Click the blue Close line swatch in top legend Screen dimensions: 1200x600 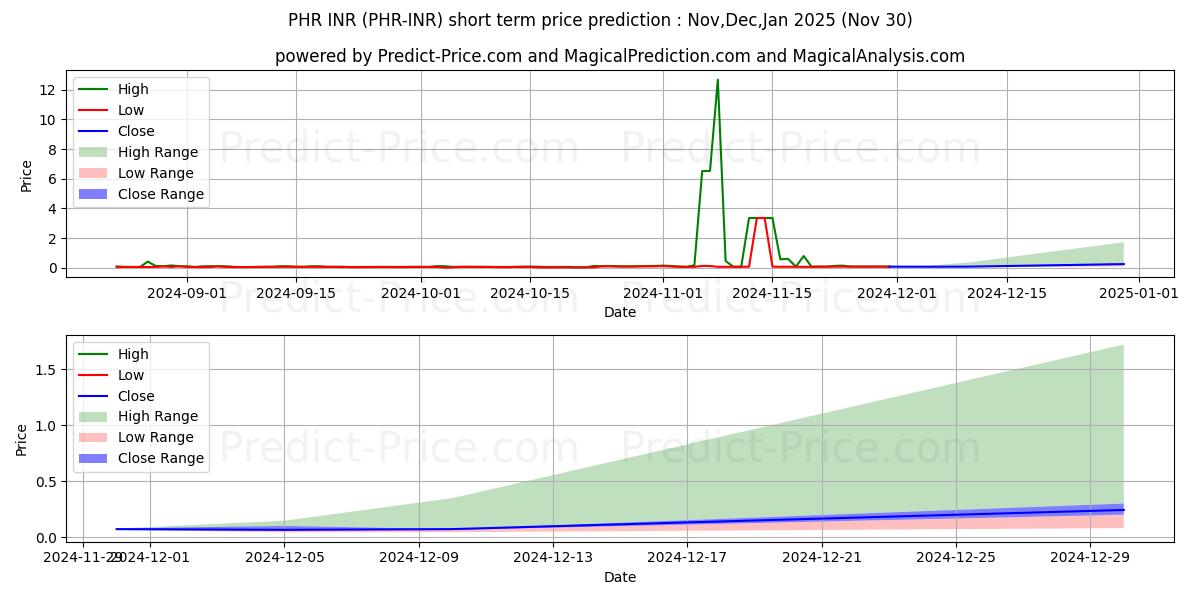click(x=95, y=131)
